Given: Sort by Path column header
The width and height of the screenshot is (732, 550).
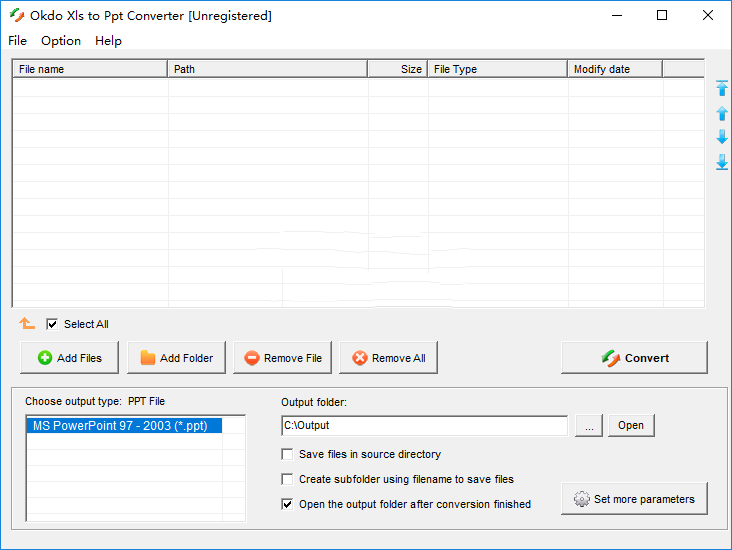Looking at the screenshot, I should coord(267,69).
